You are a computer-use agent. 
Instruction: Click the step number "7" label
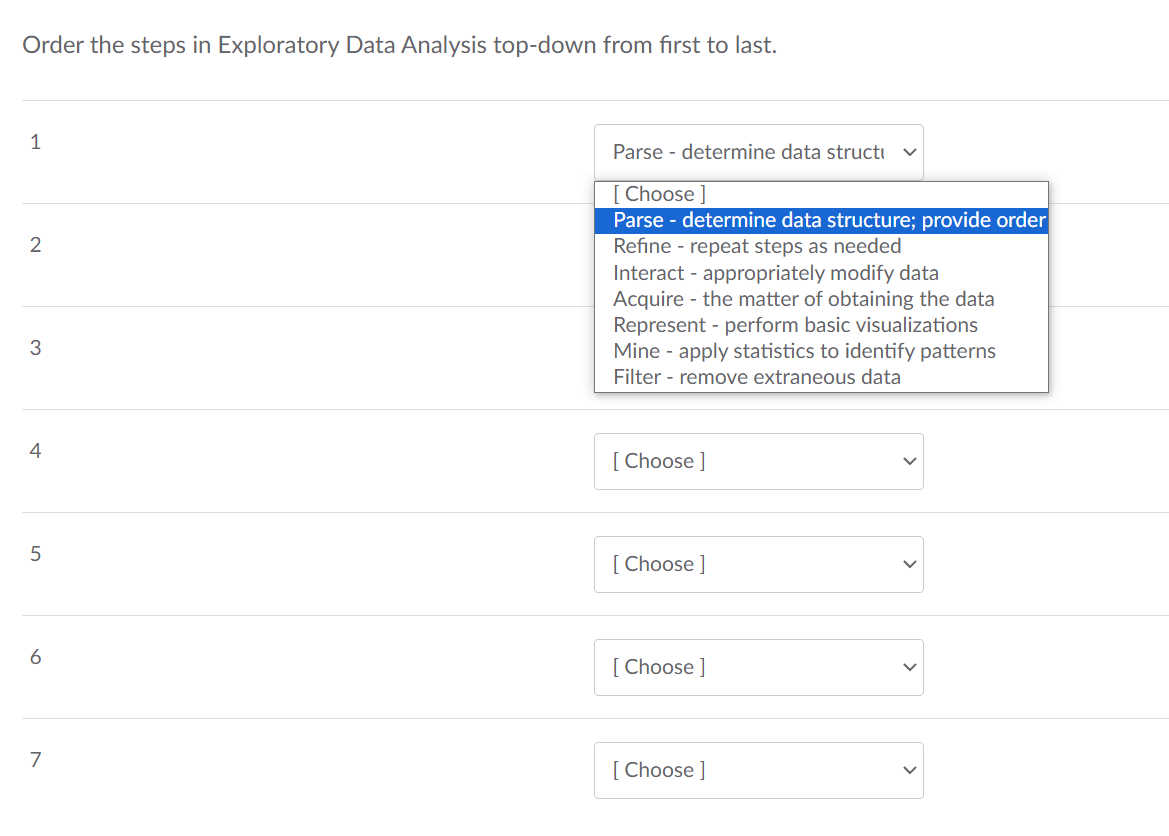pyautogui.click(x=35, y=760)
